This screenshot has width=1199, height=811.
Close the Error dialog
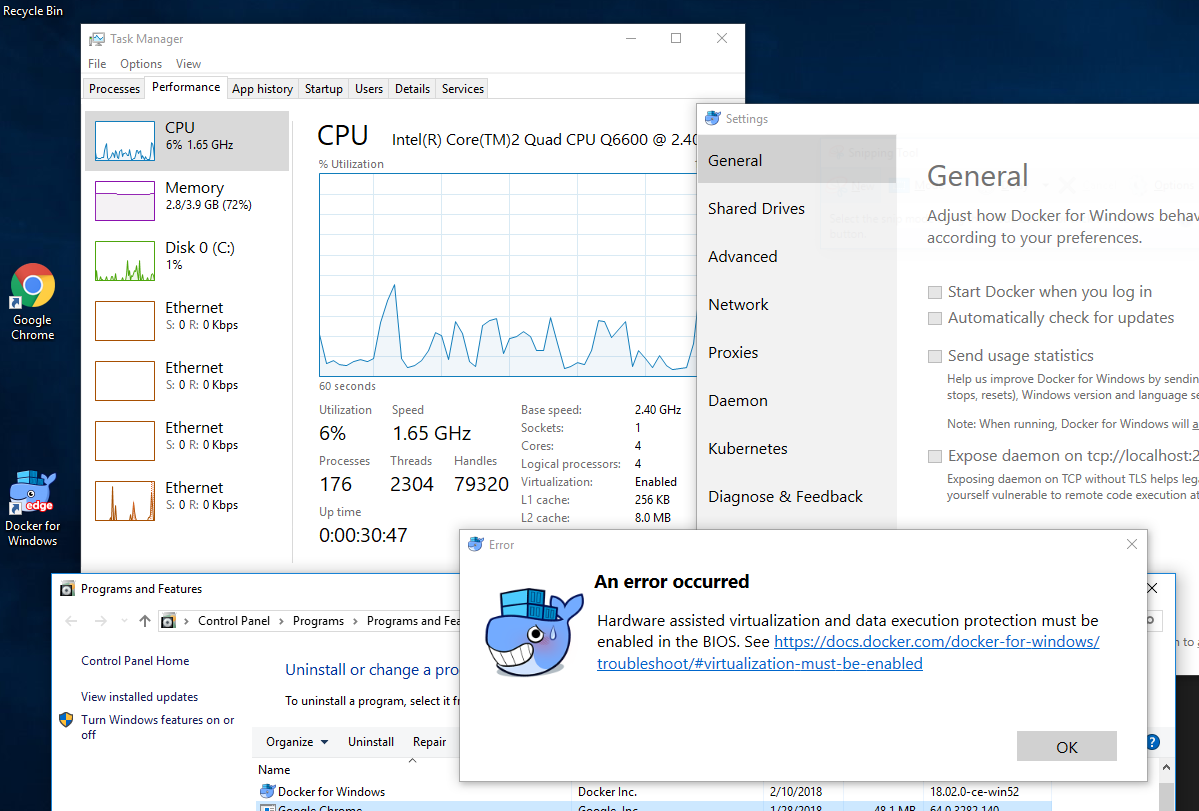(x=1132, y=544)
